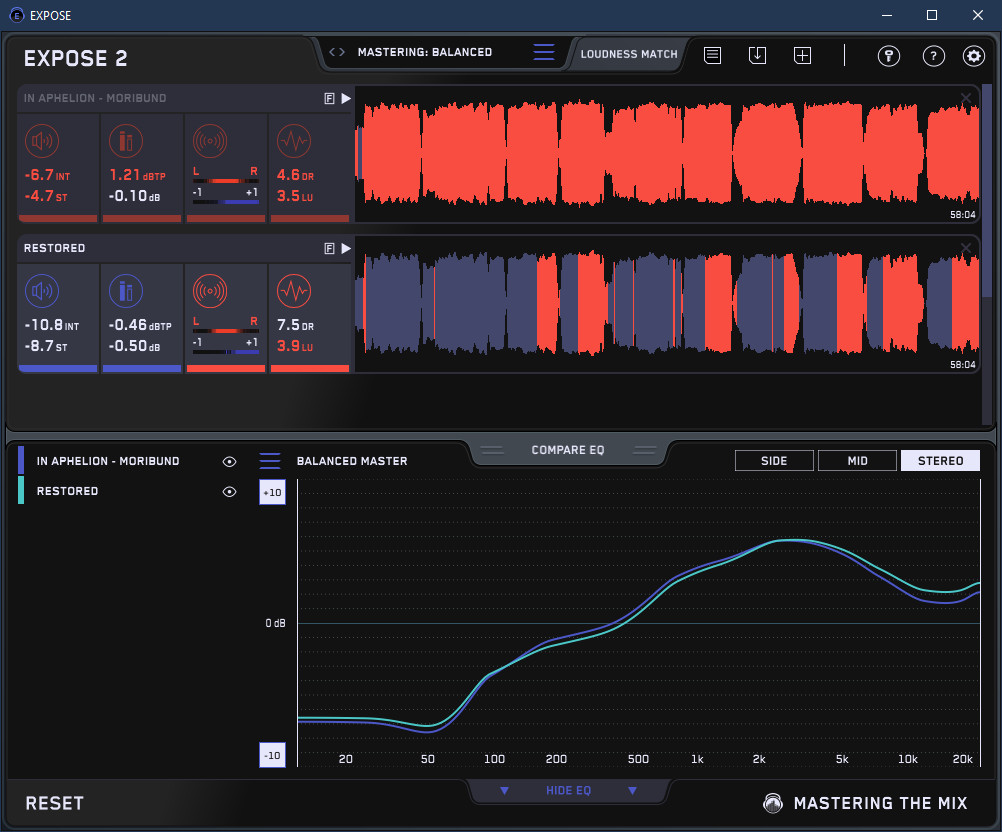Click the -10.8 INT loudness reading
The height and width of the screenshot is (832, 1002).
click(52, 325)
